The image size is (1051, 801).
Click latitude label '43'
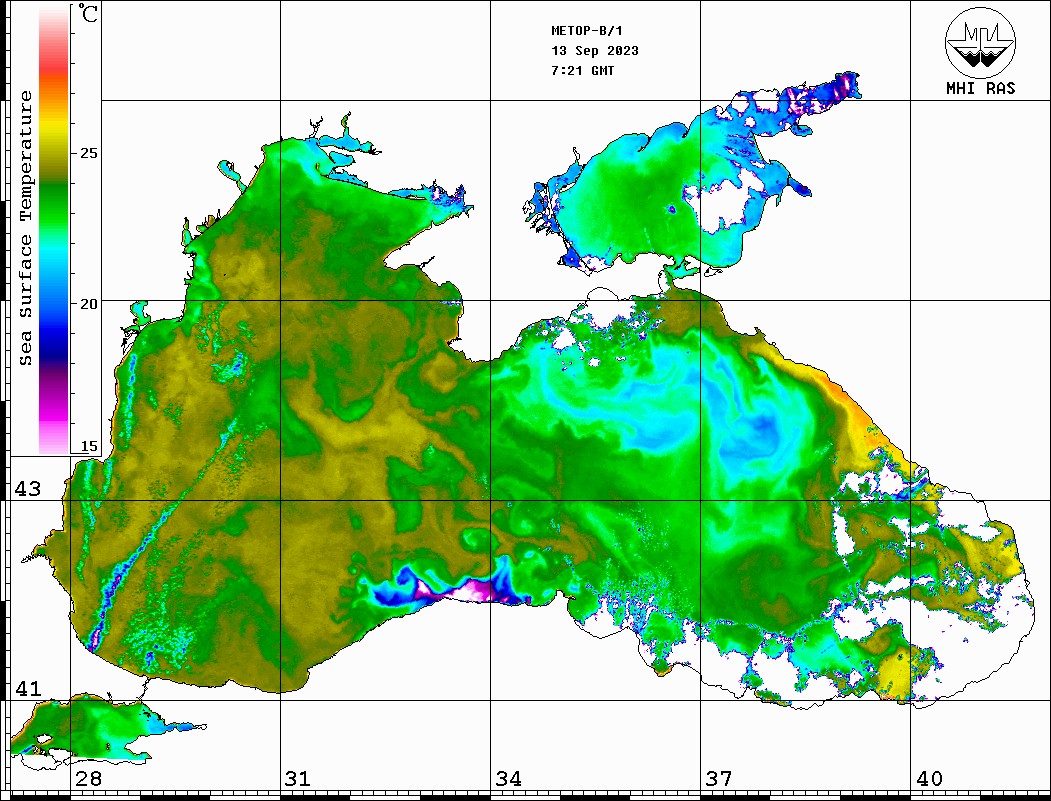(x=27, y=489)
